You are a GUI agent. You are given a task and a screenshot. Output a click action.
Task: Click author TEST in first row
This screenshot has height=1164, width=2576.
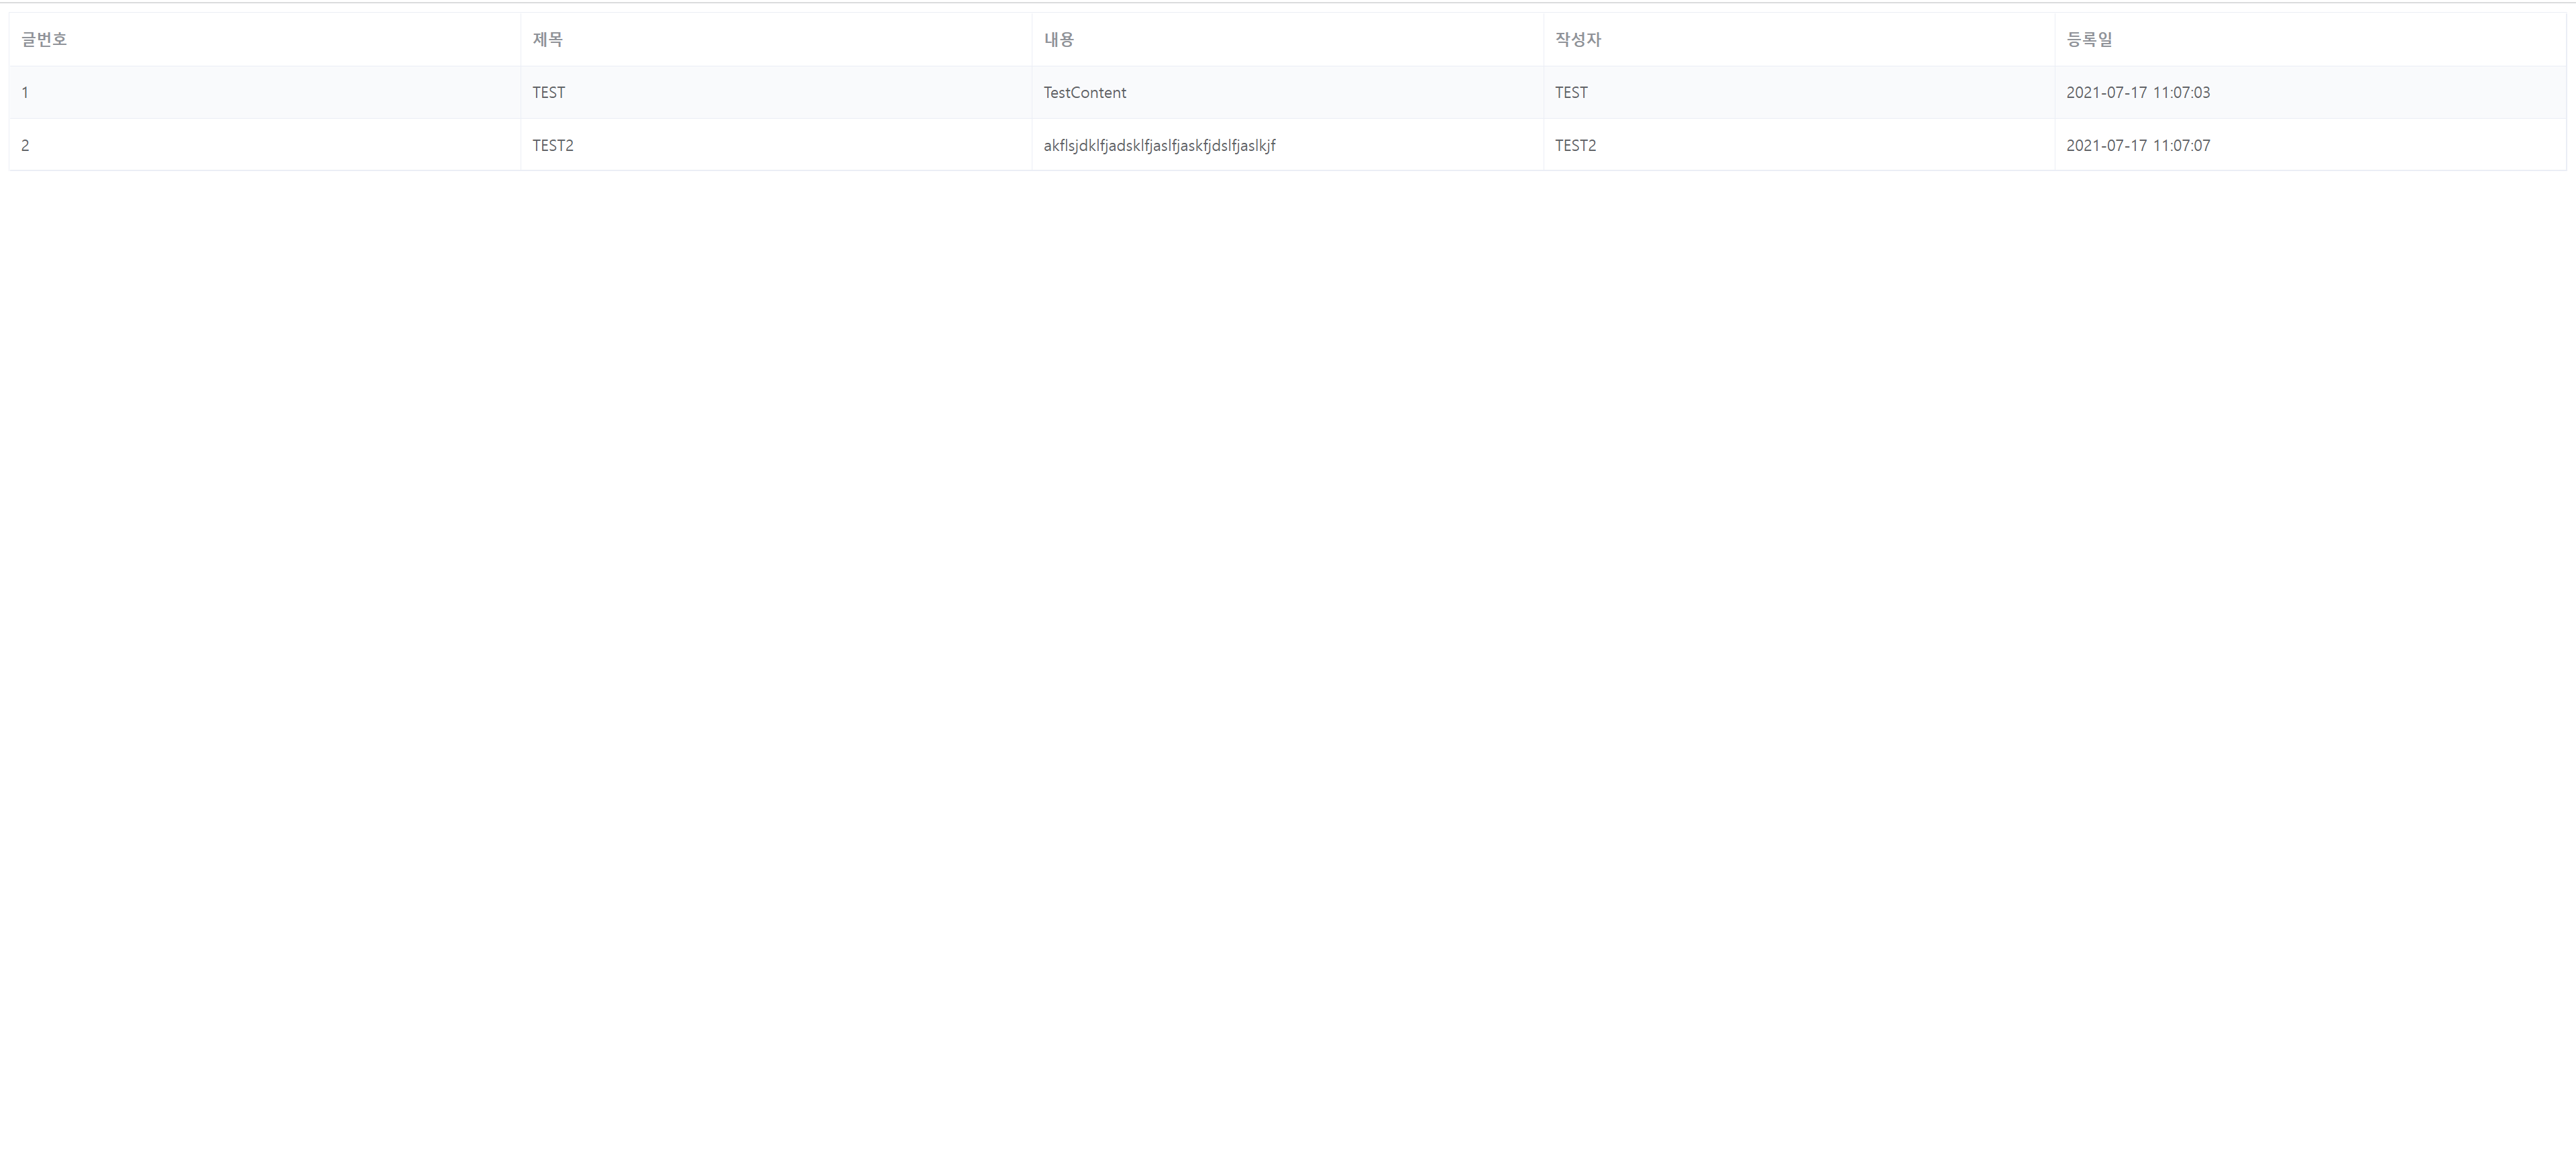tap(1571, 93)
